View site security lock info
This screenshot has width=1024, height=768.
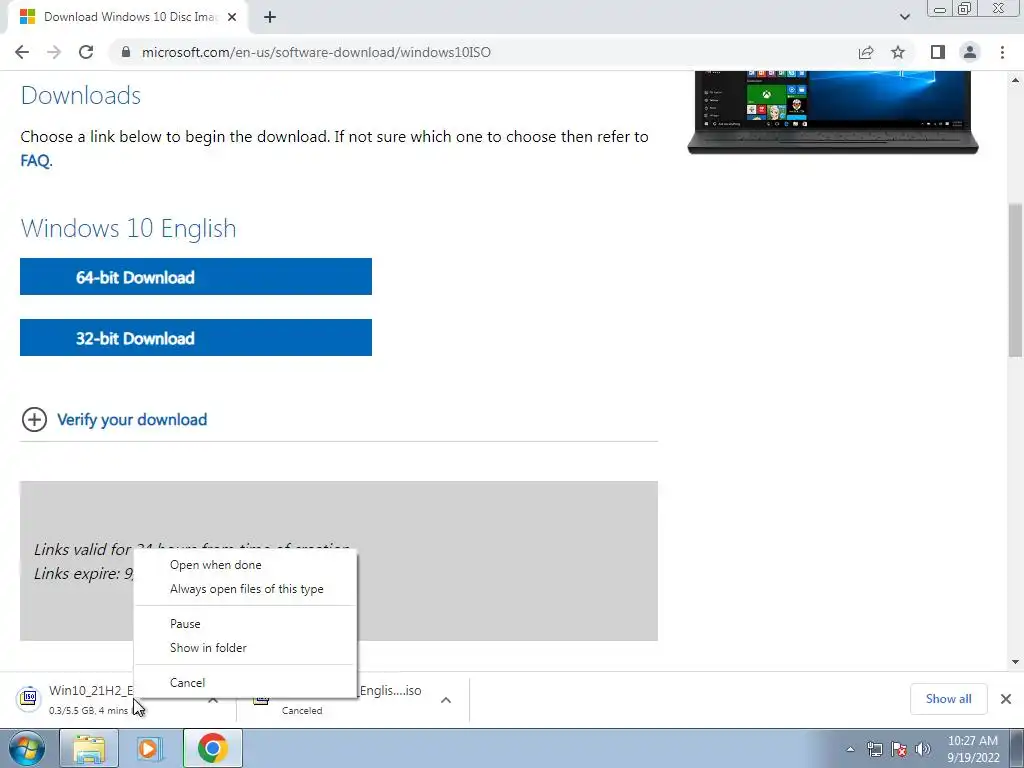click(126, 52)
